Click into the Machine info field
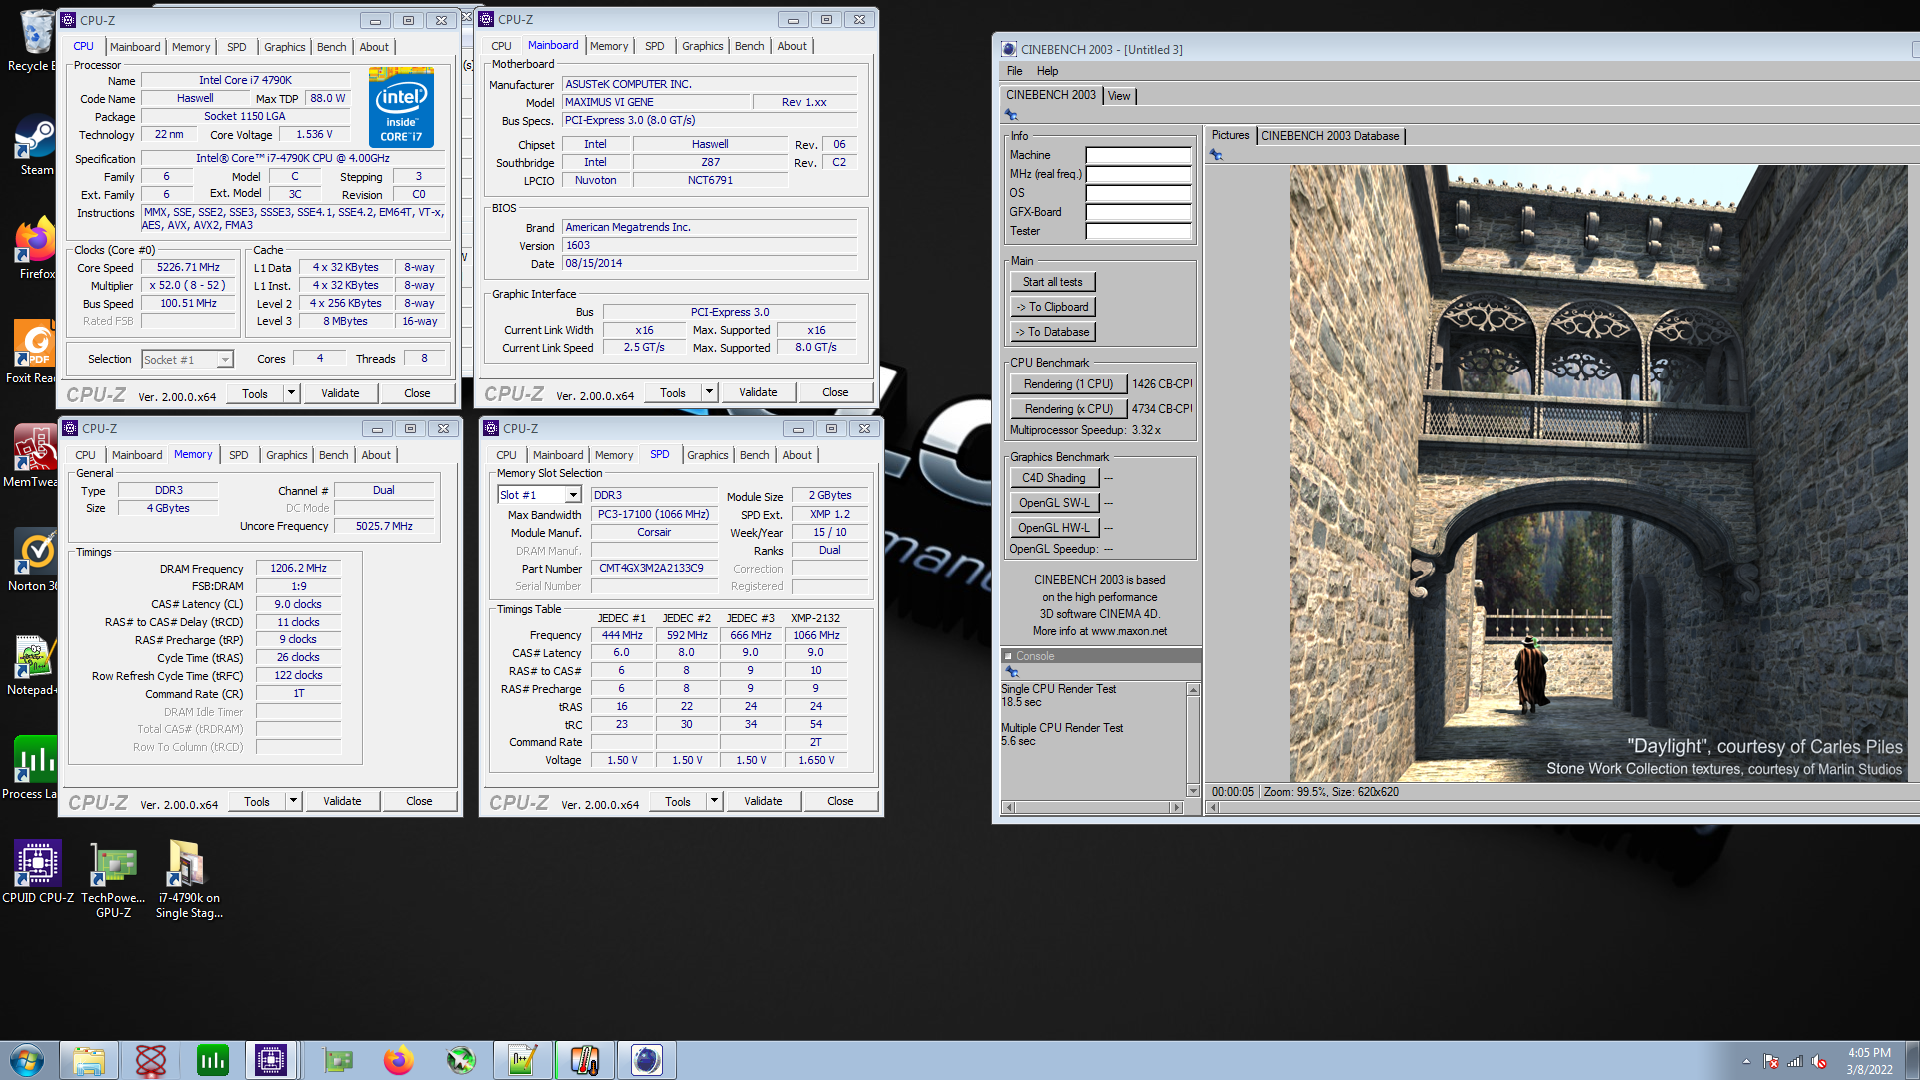Viewport: 1920px width, 1080px height. click(x=1138, y=155)
